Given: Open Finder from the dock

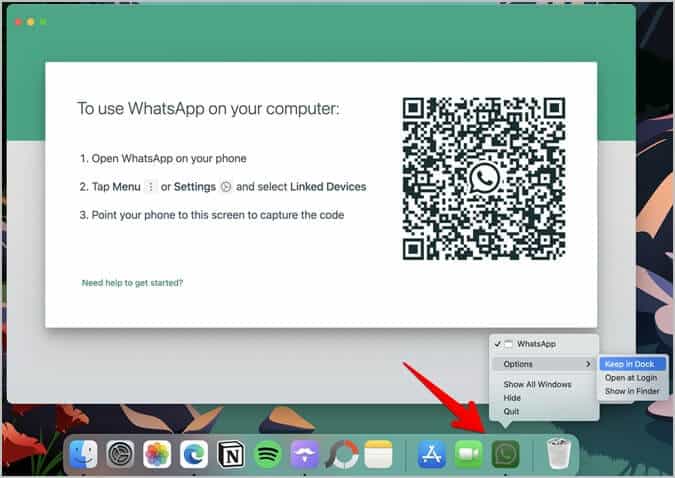Looking at the screenshot, I should tap(83, 454).
